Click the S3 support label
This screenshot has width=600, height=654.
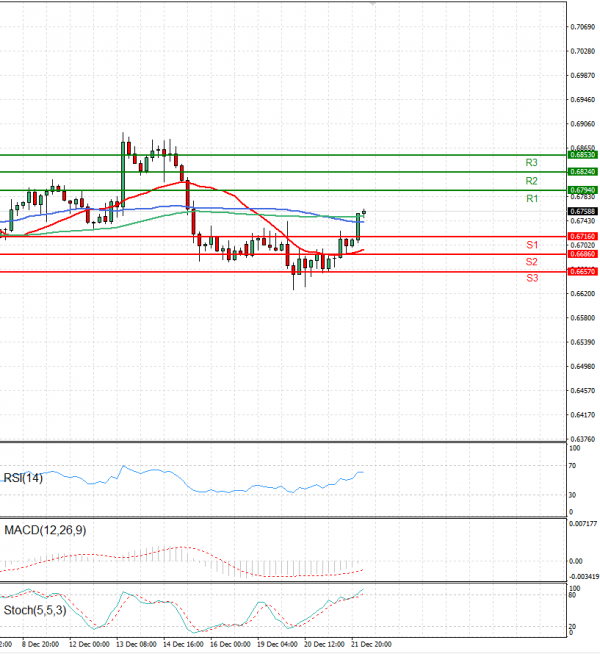point(532,278)
